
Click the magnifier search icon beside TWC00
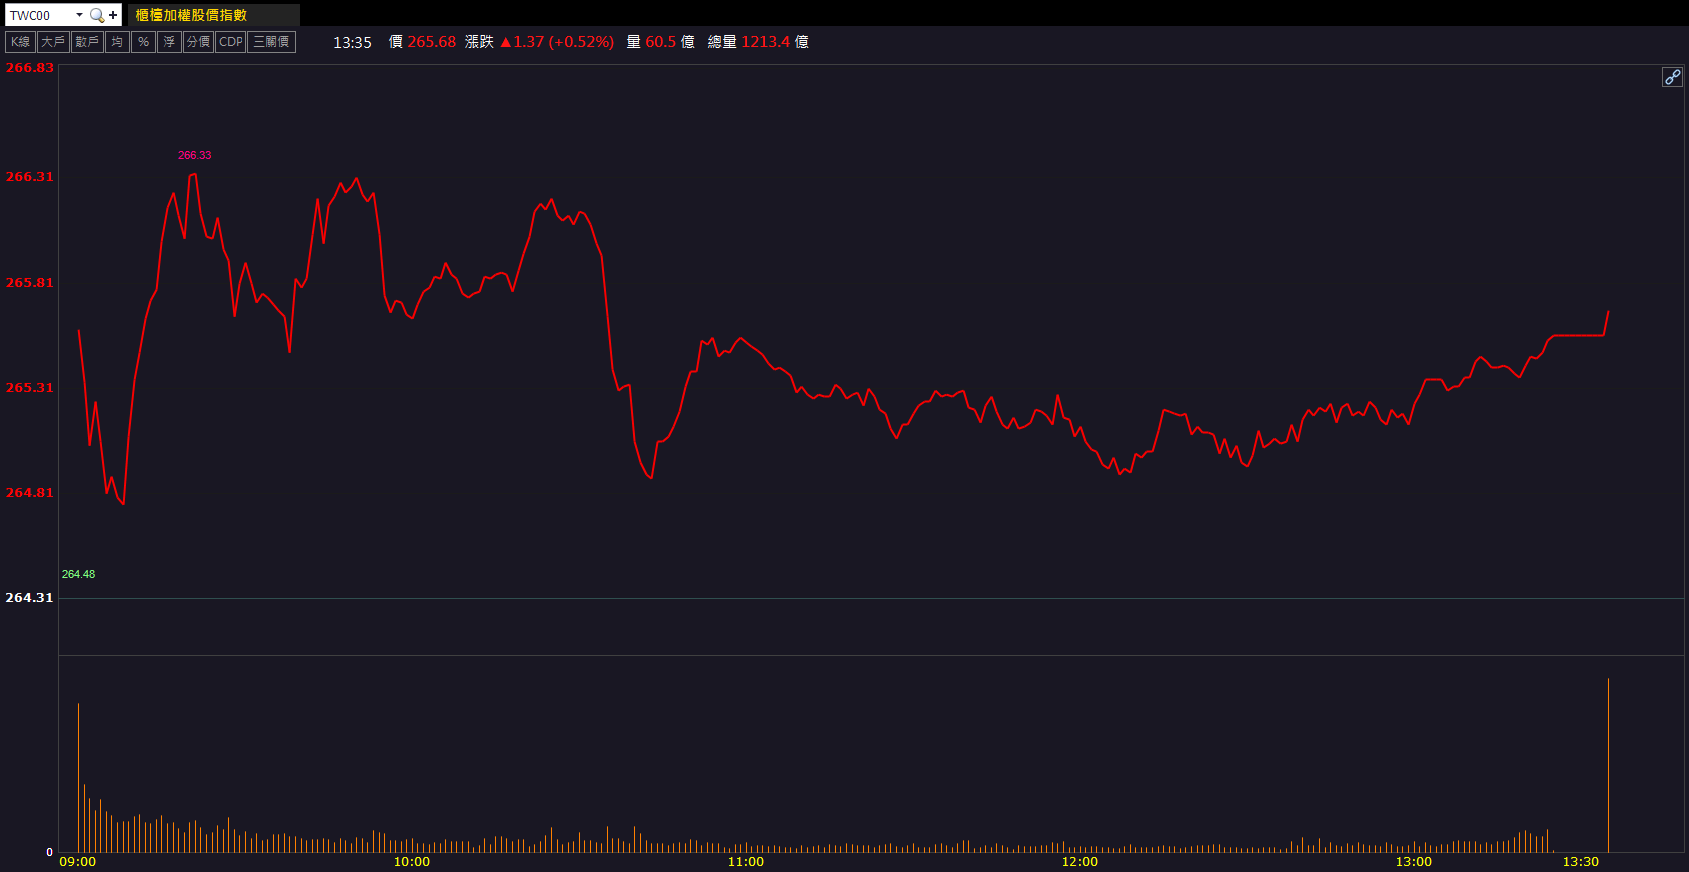[x=97, y=15]
